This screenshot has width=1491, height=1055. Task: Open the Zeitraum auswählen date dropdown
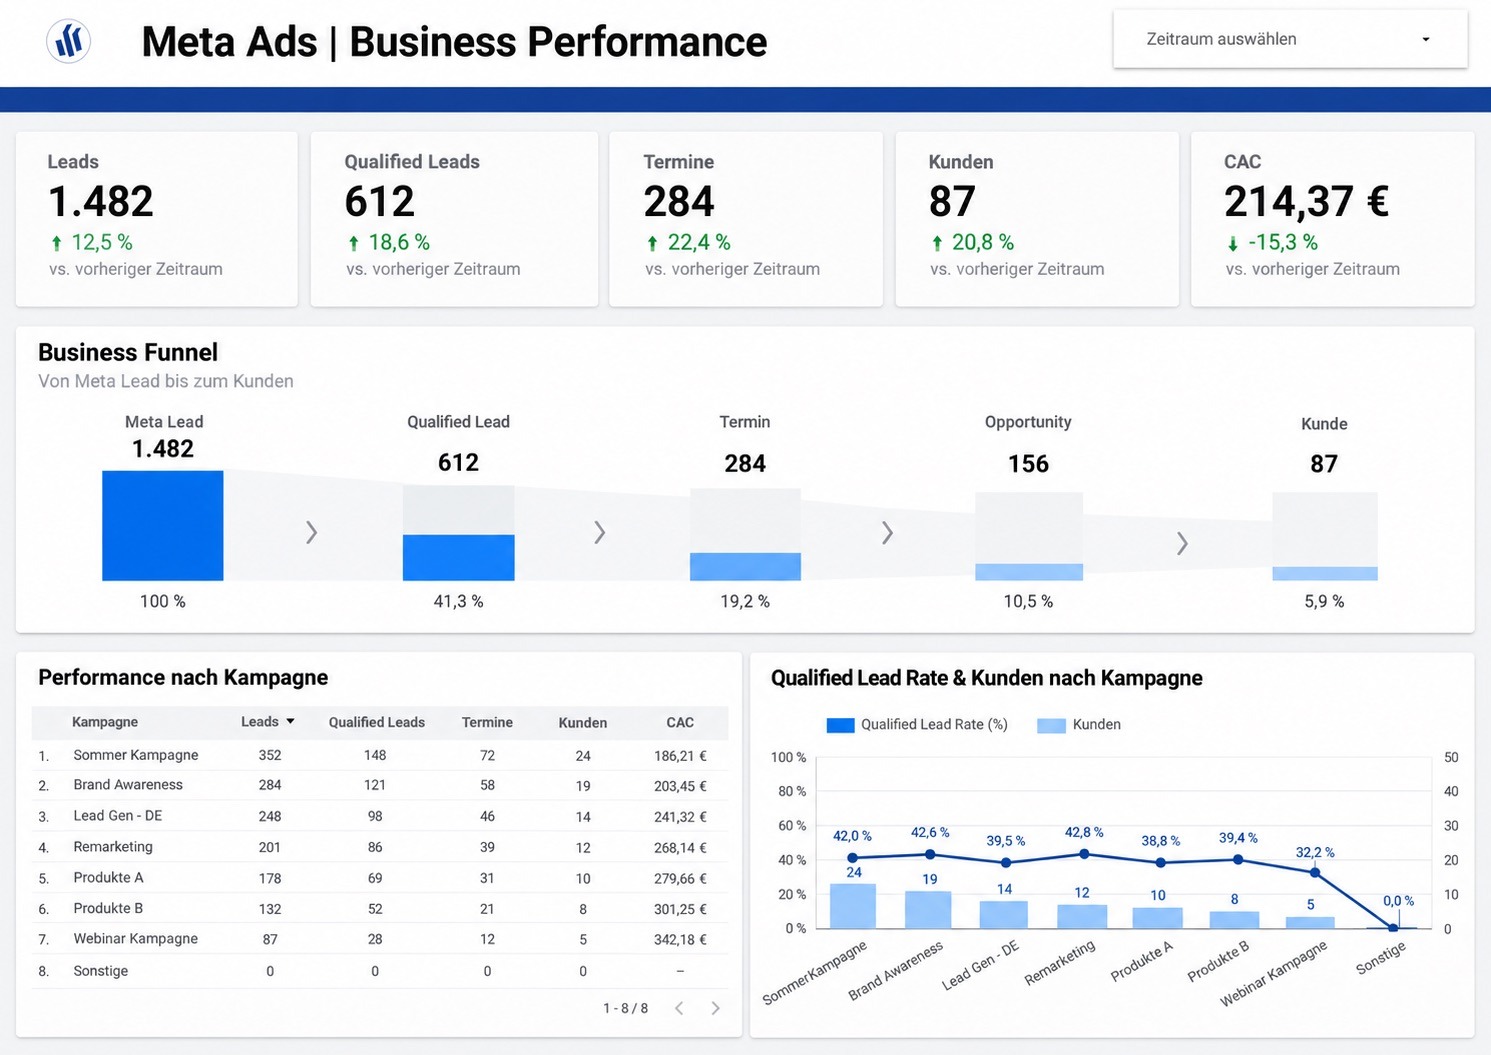point(1290,39)
